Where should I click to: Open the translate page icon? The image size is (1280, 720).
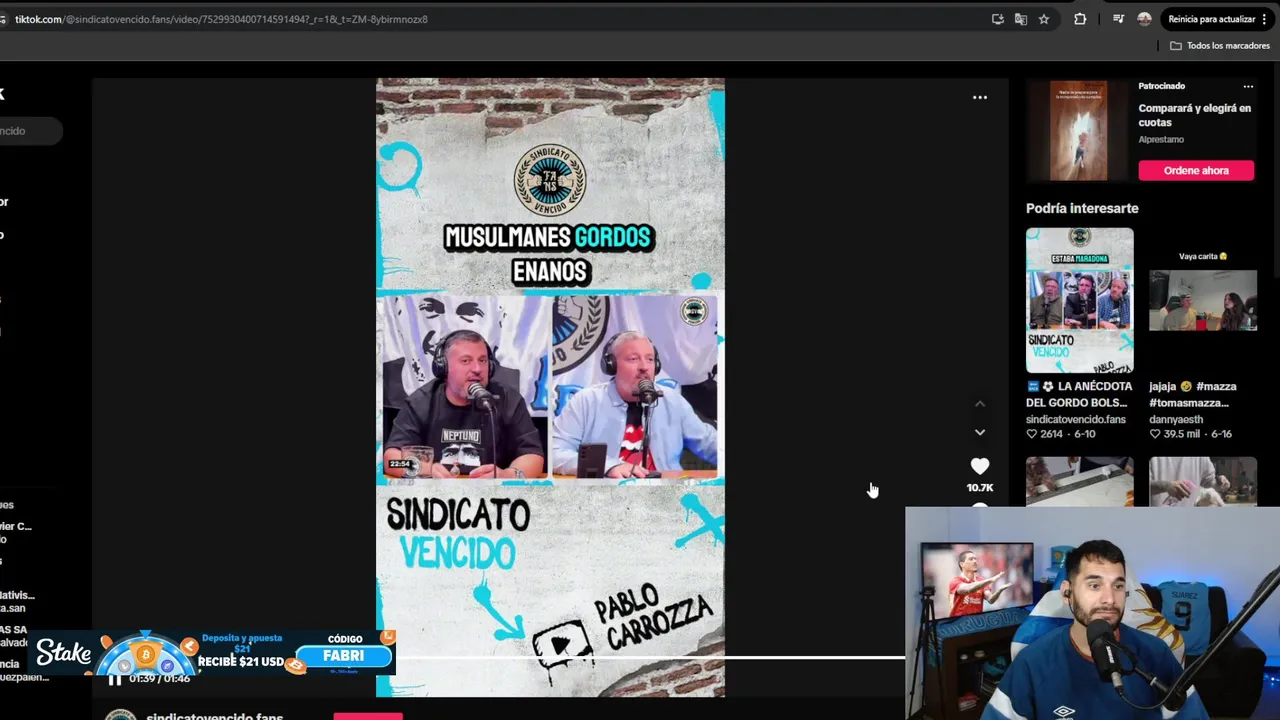1021,19
